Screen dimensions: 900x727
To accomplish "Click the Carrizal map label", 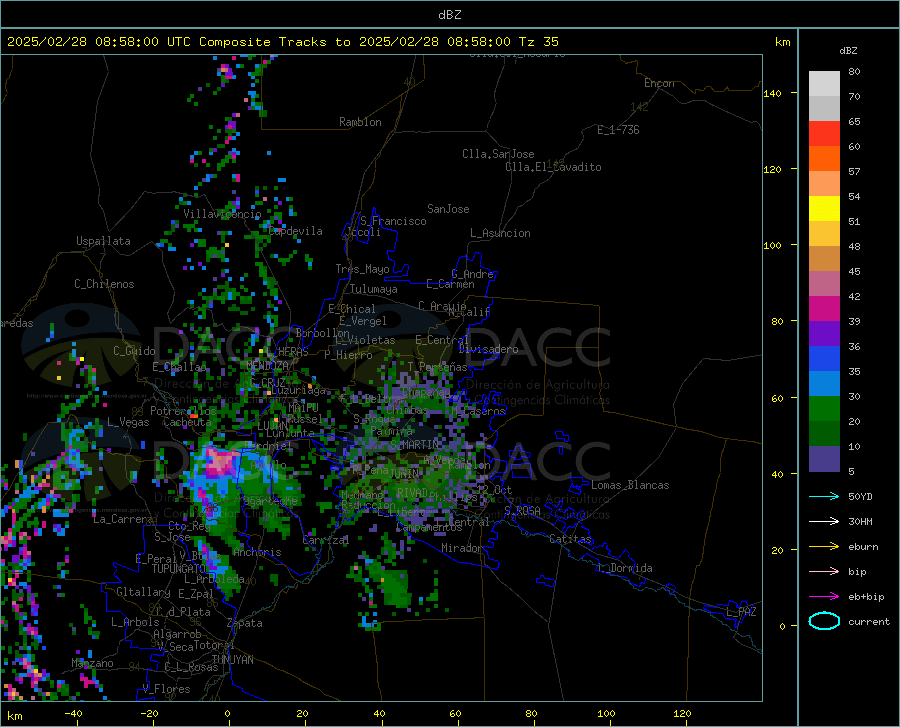I will coord(325,540).
